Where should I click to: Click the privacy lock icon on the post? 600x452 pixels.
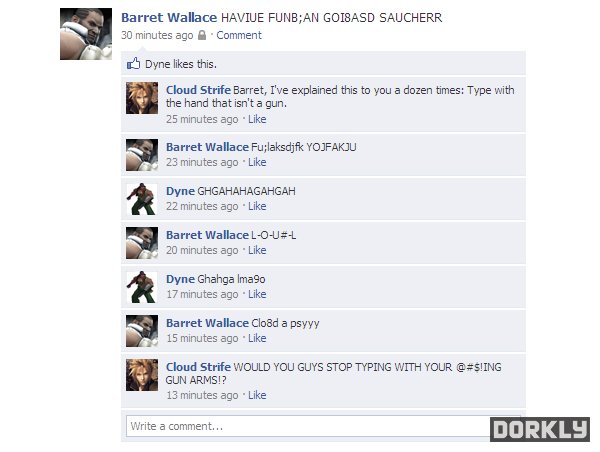[x=202, y=35]
